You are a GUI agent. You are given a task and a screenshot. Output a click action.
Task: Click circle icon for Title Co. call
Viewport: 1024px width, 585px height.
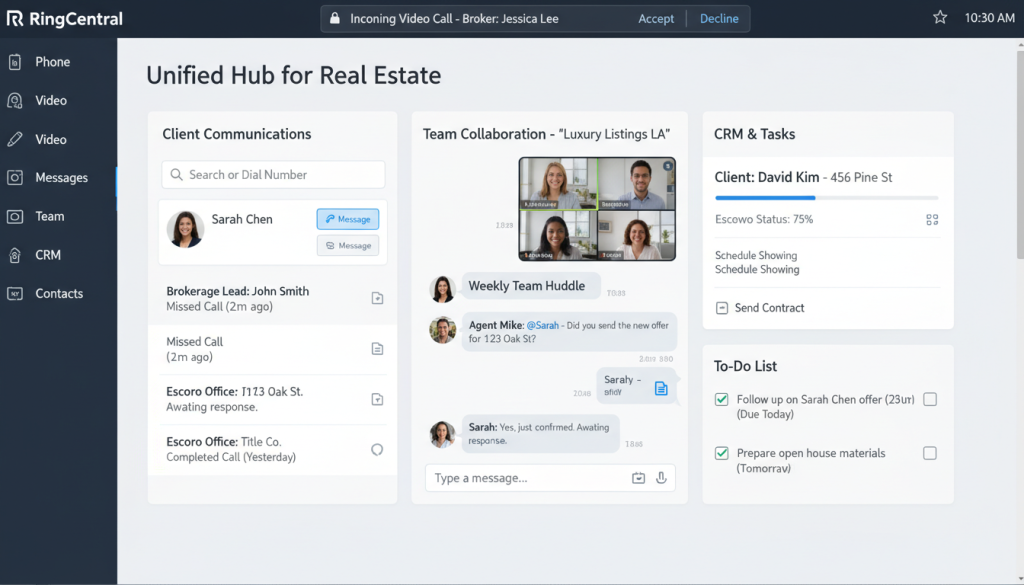[x=377, y=449]
